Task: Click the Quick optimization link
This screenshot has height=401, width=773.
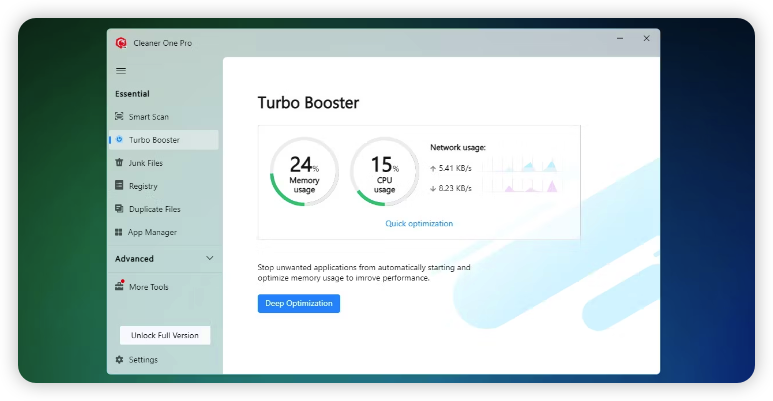Action: click(419, 223)
